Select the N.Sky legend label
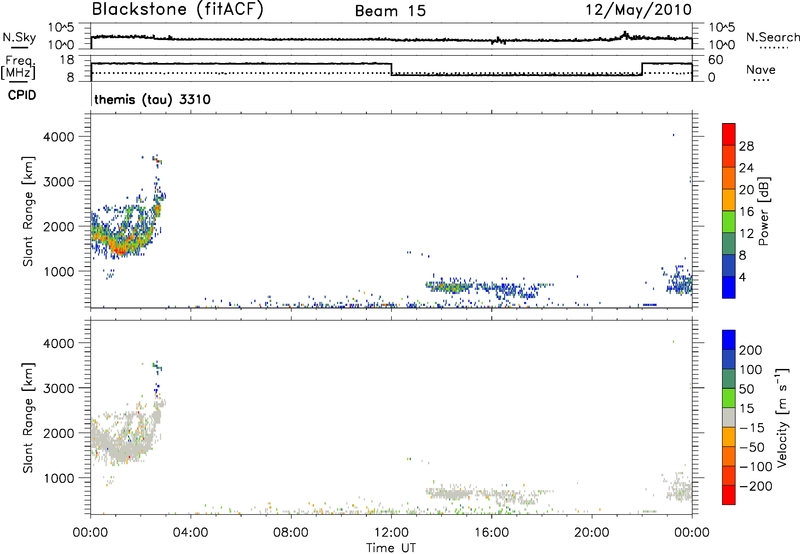Screen dimensions: 800x554 pyautogui.click(x=19, y=37)
